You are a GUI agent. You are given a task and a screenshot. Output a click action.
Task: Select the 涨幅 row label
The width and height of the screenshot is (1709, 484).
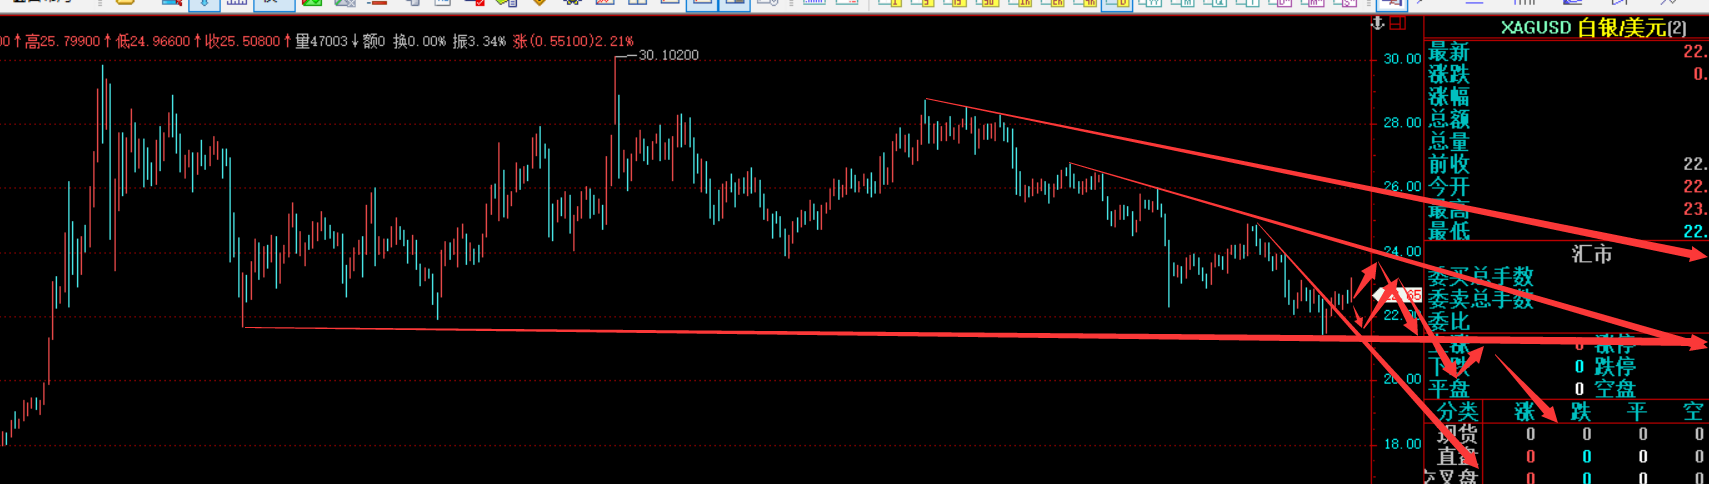tap(1448, 97)
